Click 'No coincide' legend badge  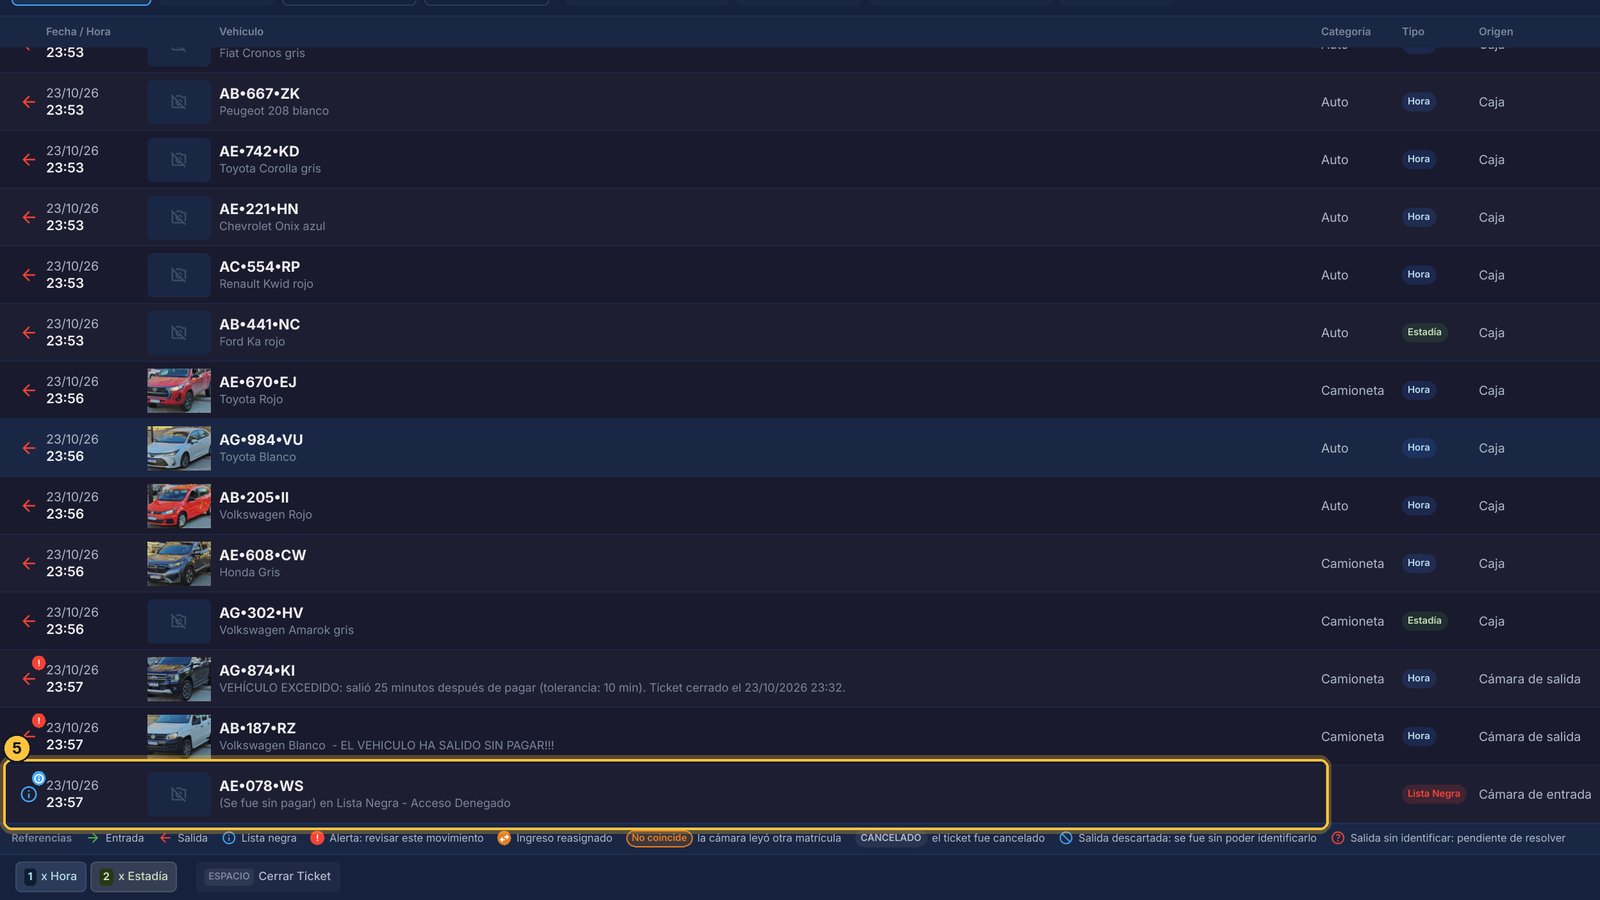(x=659, y=838)
